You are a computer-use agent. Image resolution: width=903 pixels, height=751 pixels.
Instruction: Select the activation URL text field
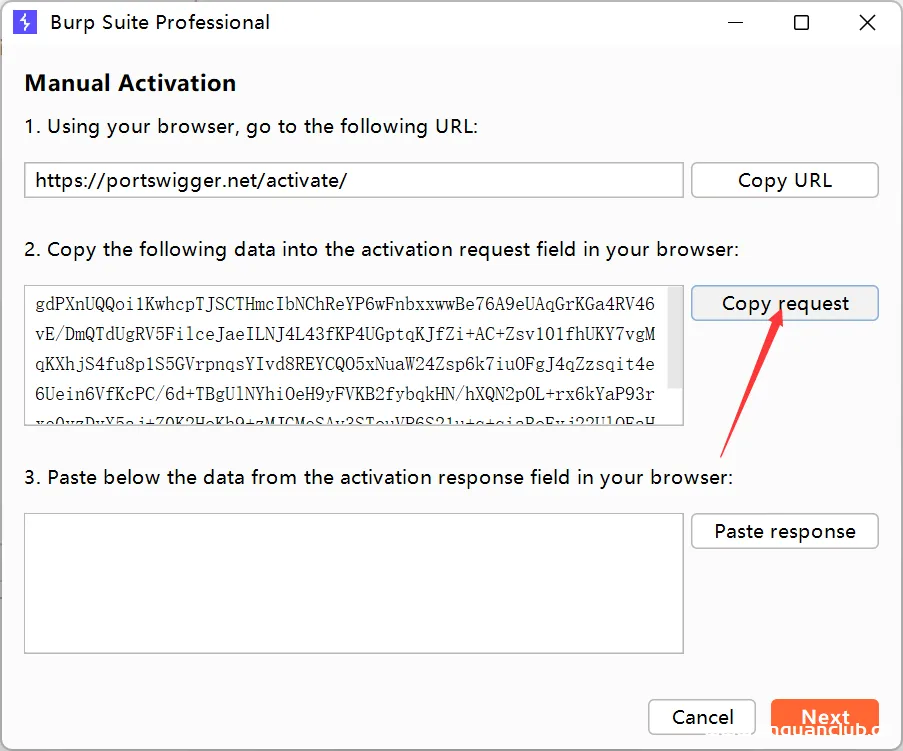(354, 180)
